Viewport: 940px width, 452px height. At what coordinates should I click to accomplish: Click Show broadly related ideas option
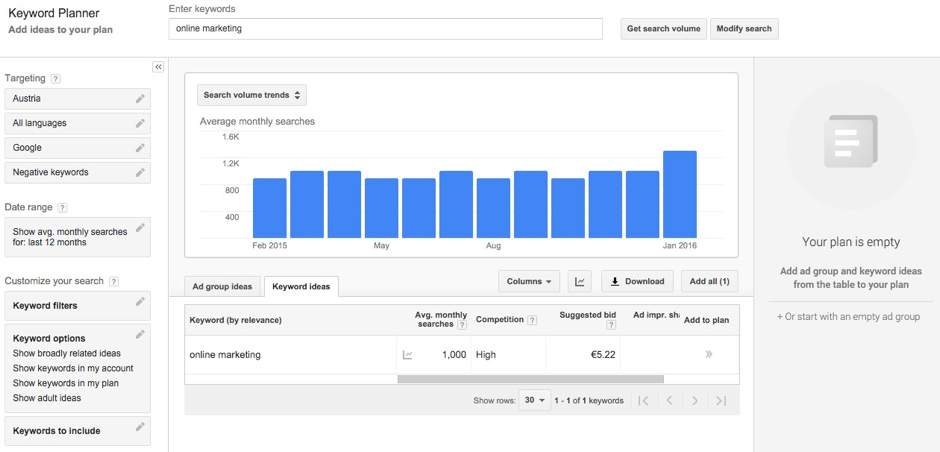pos(67,354)
